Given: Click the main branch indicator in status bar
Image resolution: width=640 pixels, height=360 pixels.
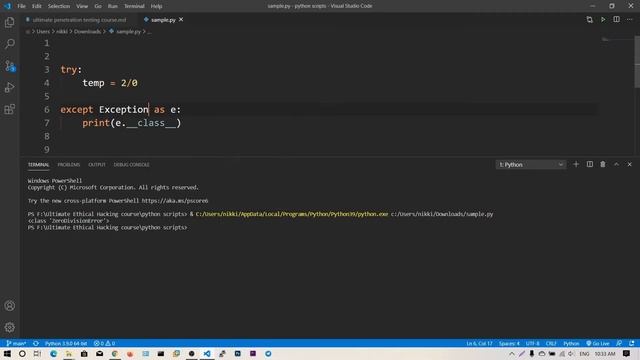Looking at the screenshot, I should [x=16, y=343].
